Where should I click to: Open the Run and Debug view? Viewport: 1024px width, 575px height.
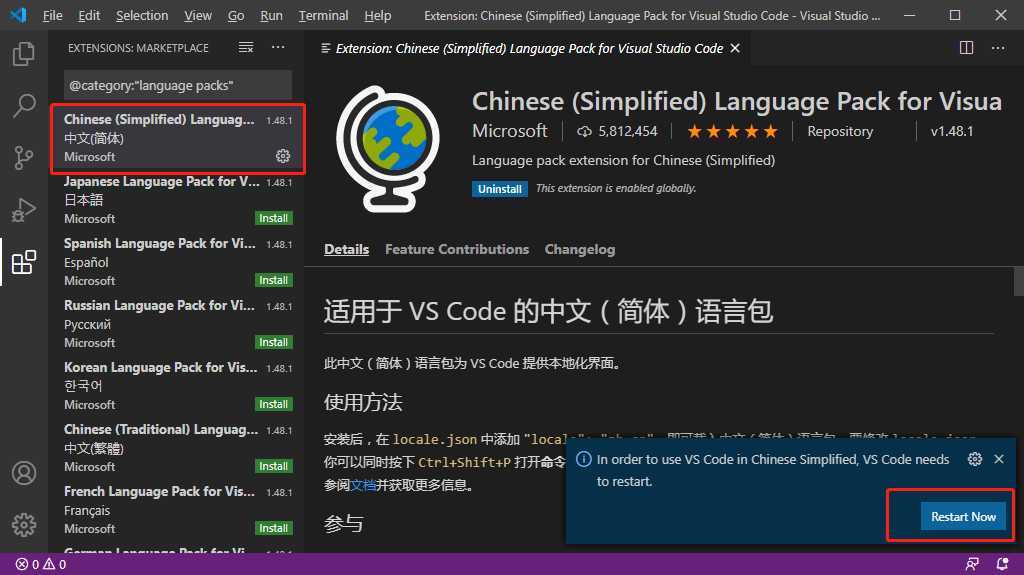[x=24, y=210]
